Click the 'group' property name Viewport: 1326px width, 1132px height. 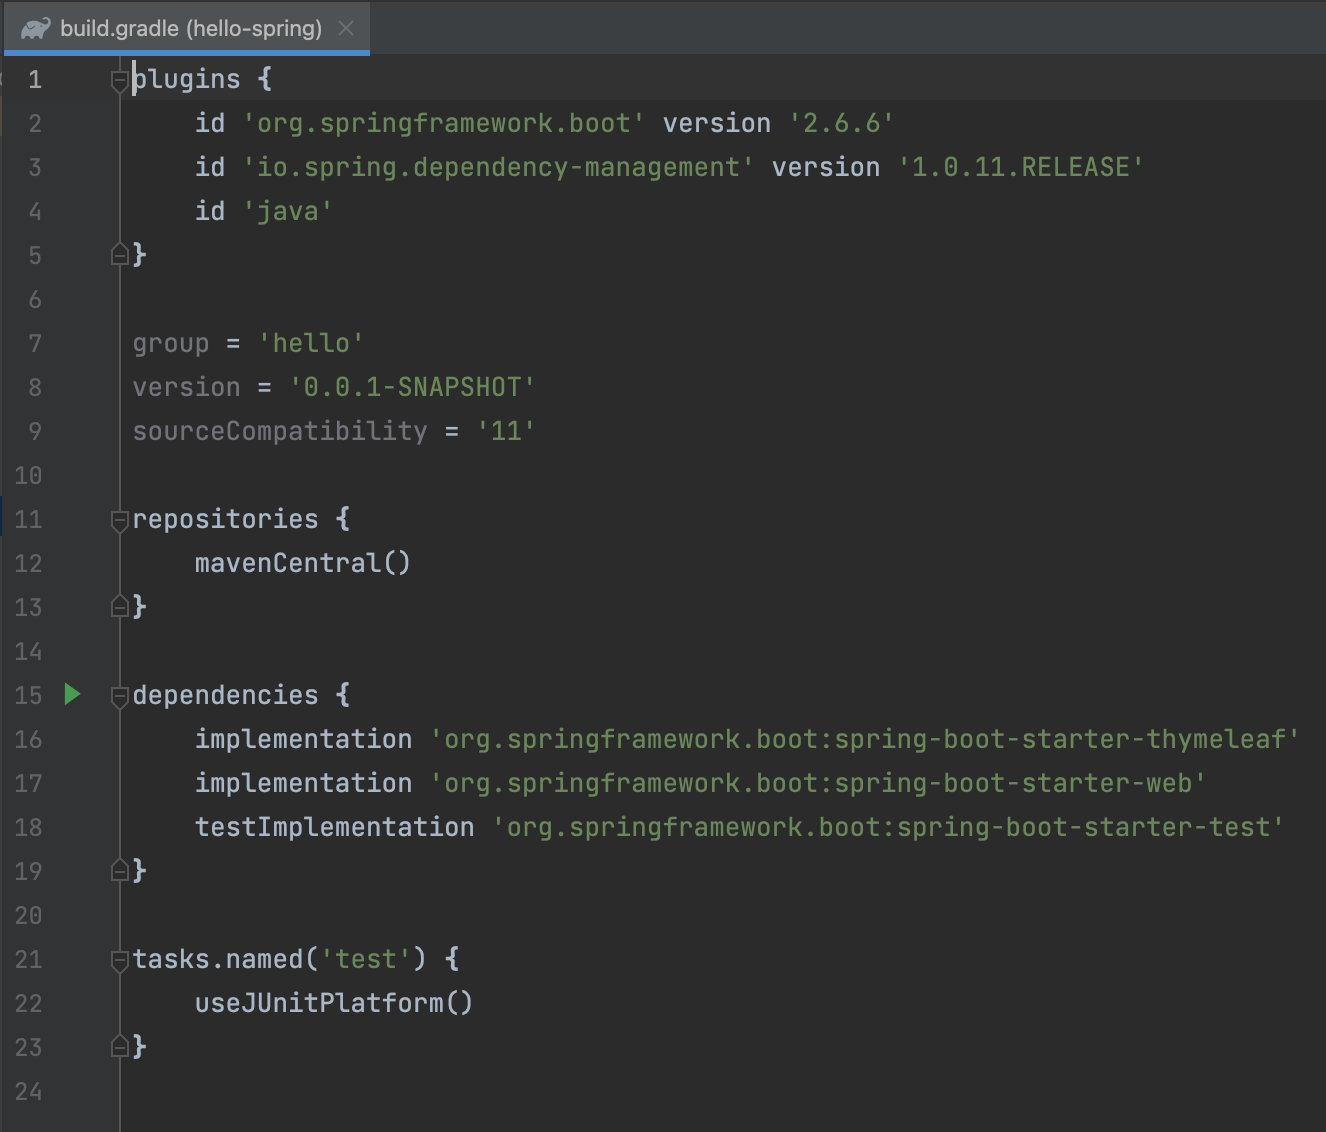click(x=171, y=343)
